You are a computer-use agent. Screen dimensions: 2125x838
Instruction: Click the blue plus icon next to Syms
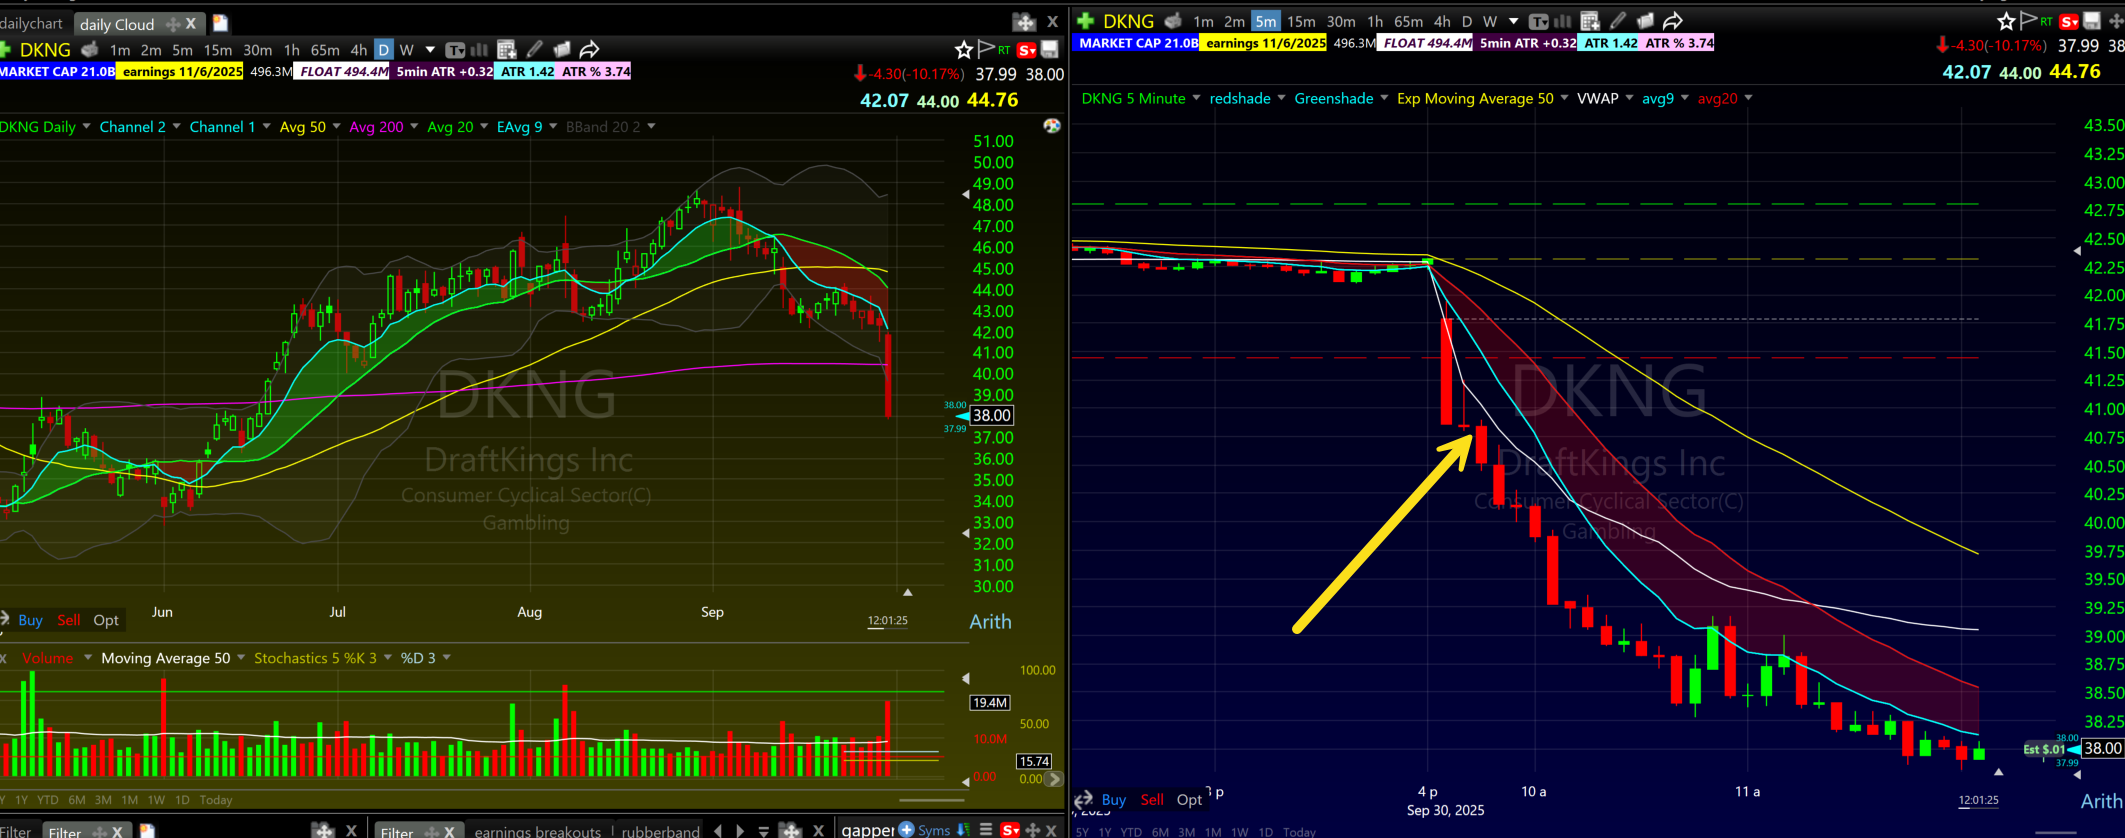pos(906,829)
